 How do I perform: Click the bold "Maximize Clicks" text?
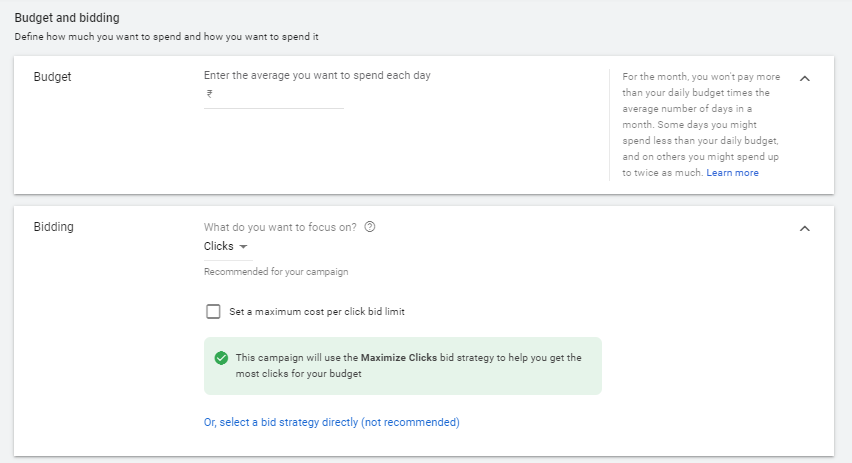(x=399, y=357)
